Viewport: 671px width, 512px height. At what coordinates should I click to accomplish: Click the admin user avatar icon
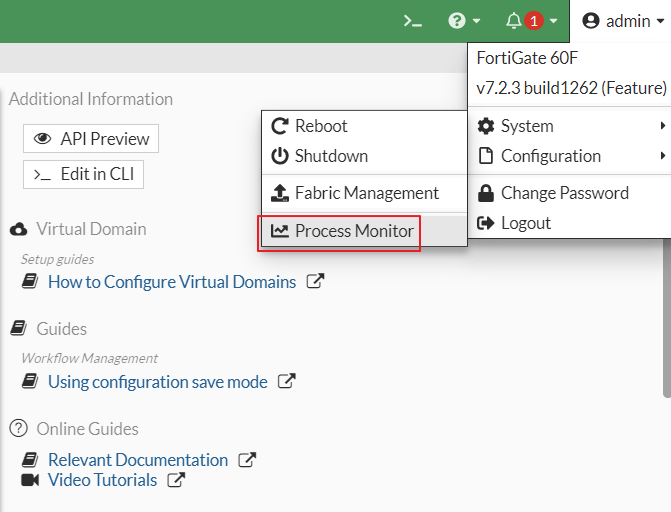coord(591,21)
